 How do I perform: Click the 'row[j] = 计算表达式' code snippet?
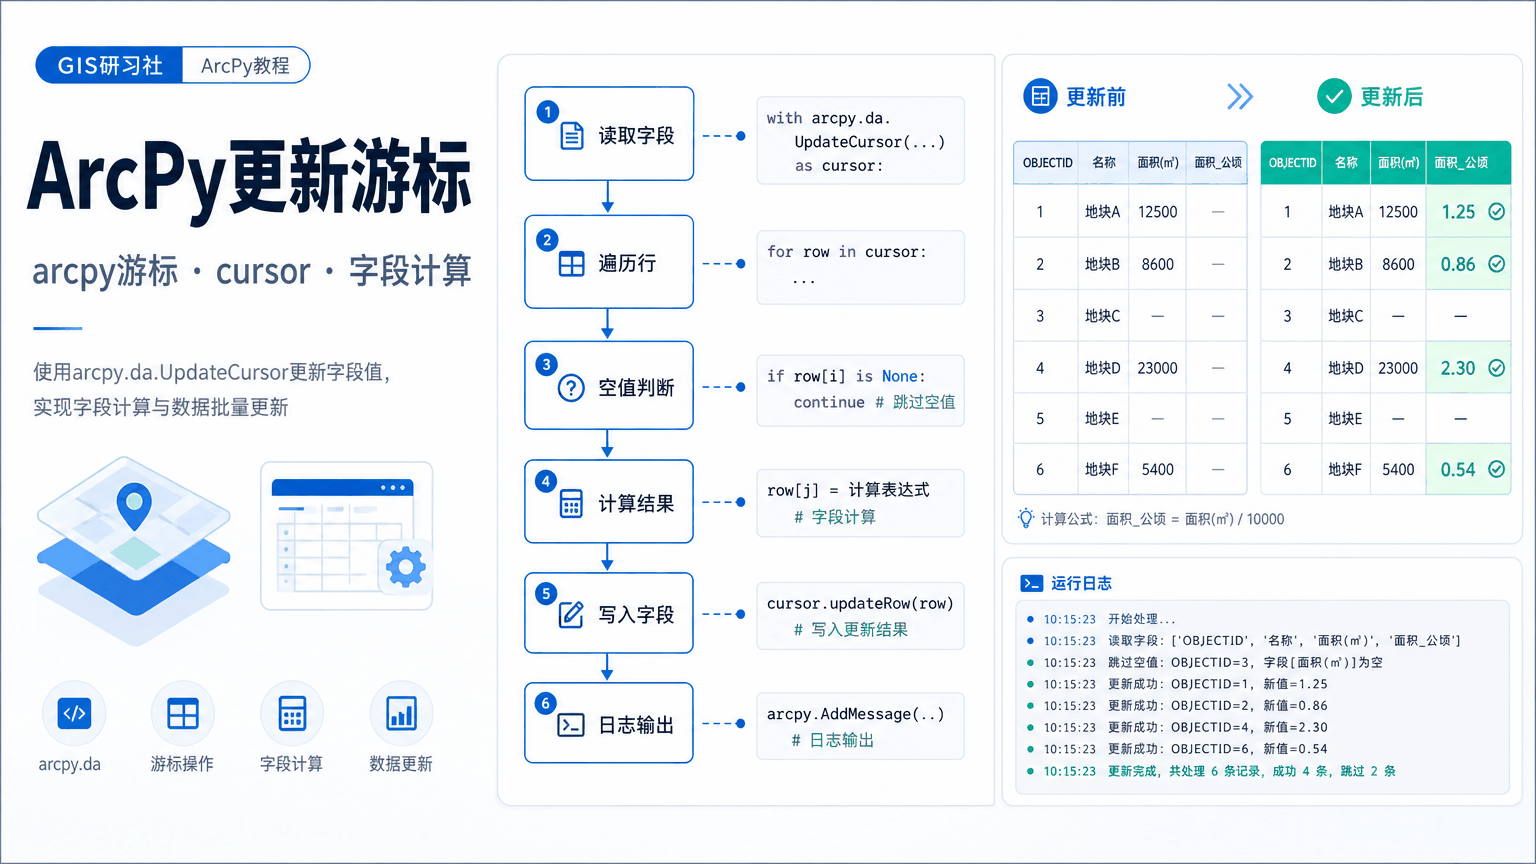pos(861,503)
